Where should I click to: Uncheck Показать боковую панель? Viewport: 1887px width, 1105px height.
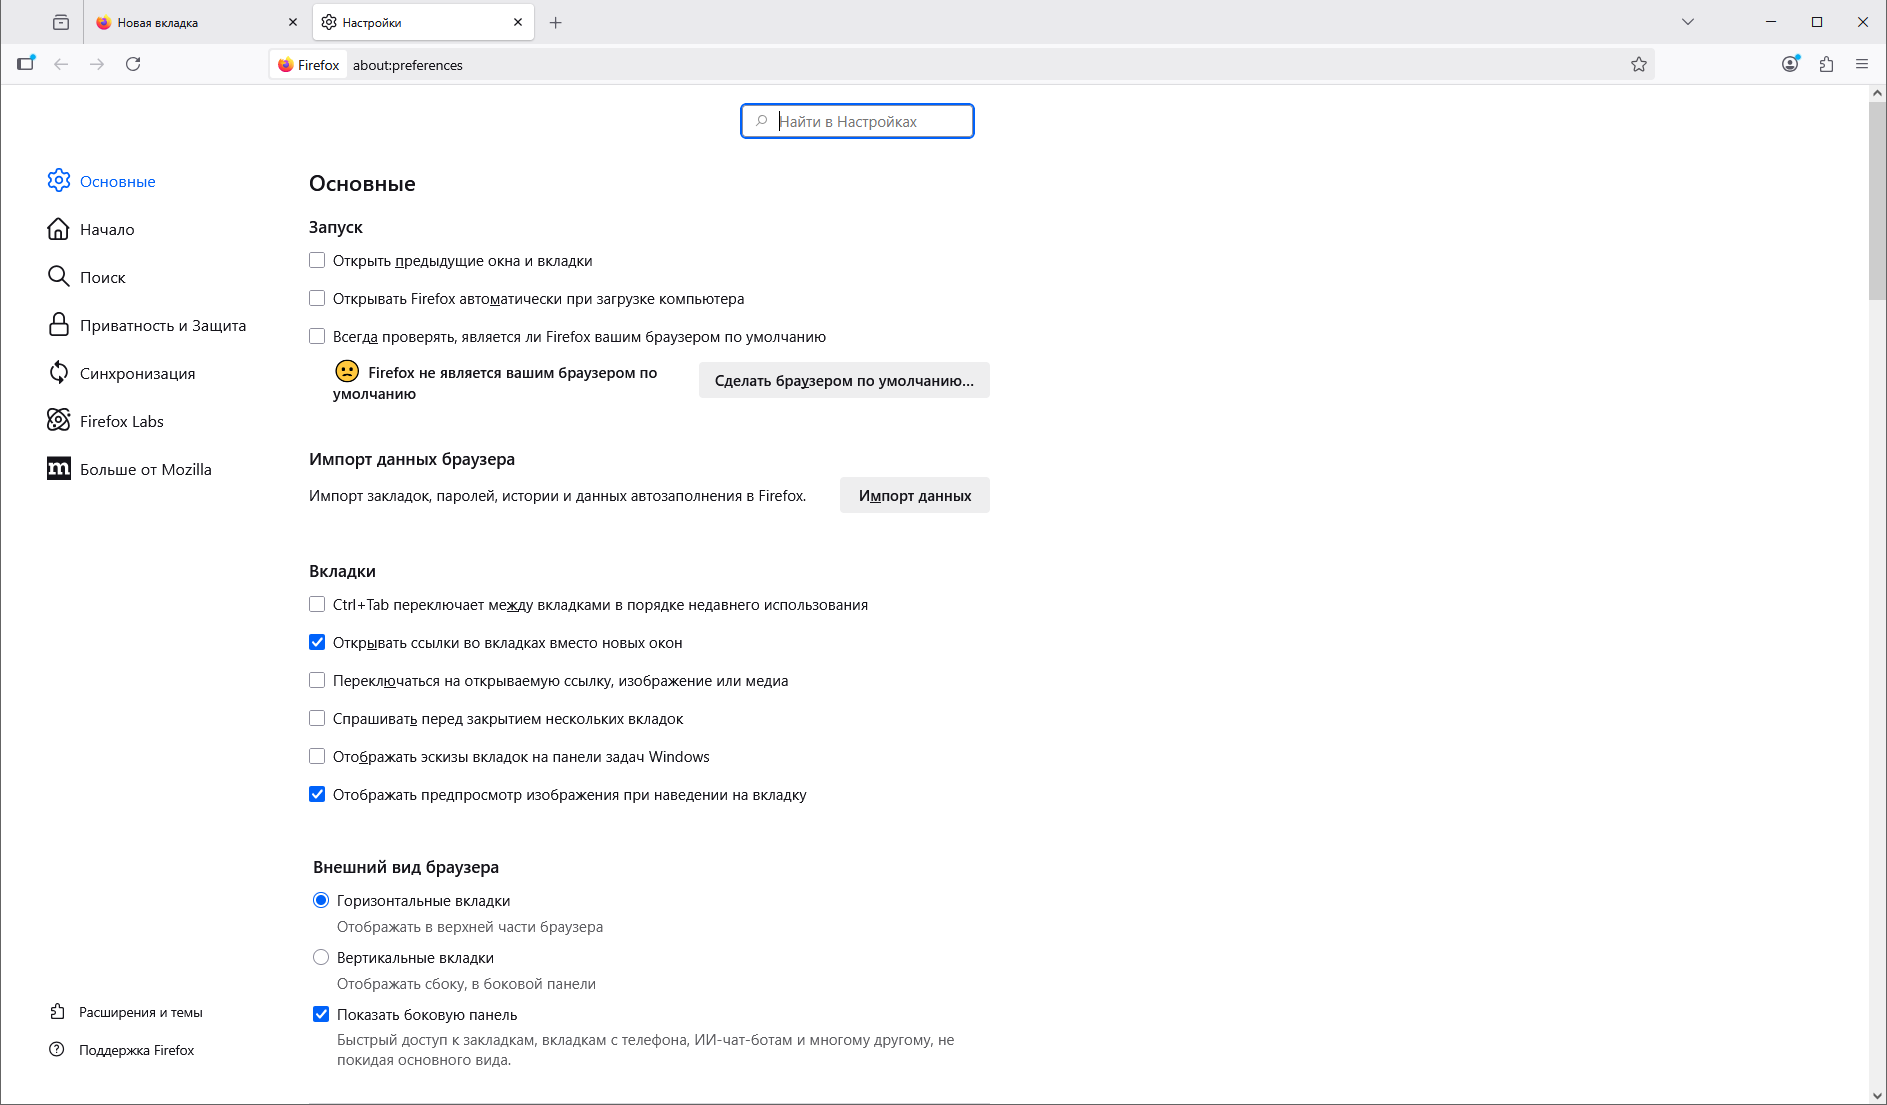pyautogui.click(x=321, y=1014)
